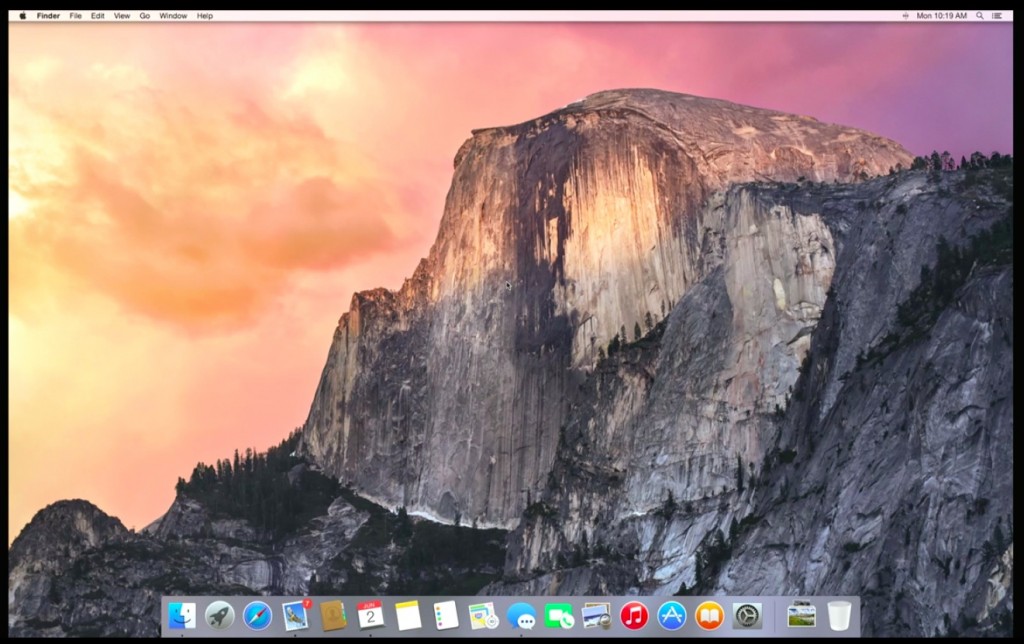This screenshot has height=644, width=1024.
Task: Open the Go menu in Finder
Action: coord(144,15)
